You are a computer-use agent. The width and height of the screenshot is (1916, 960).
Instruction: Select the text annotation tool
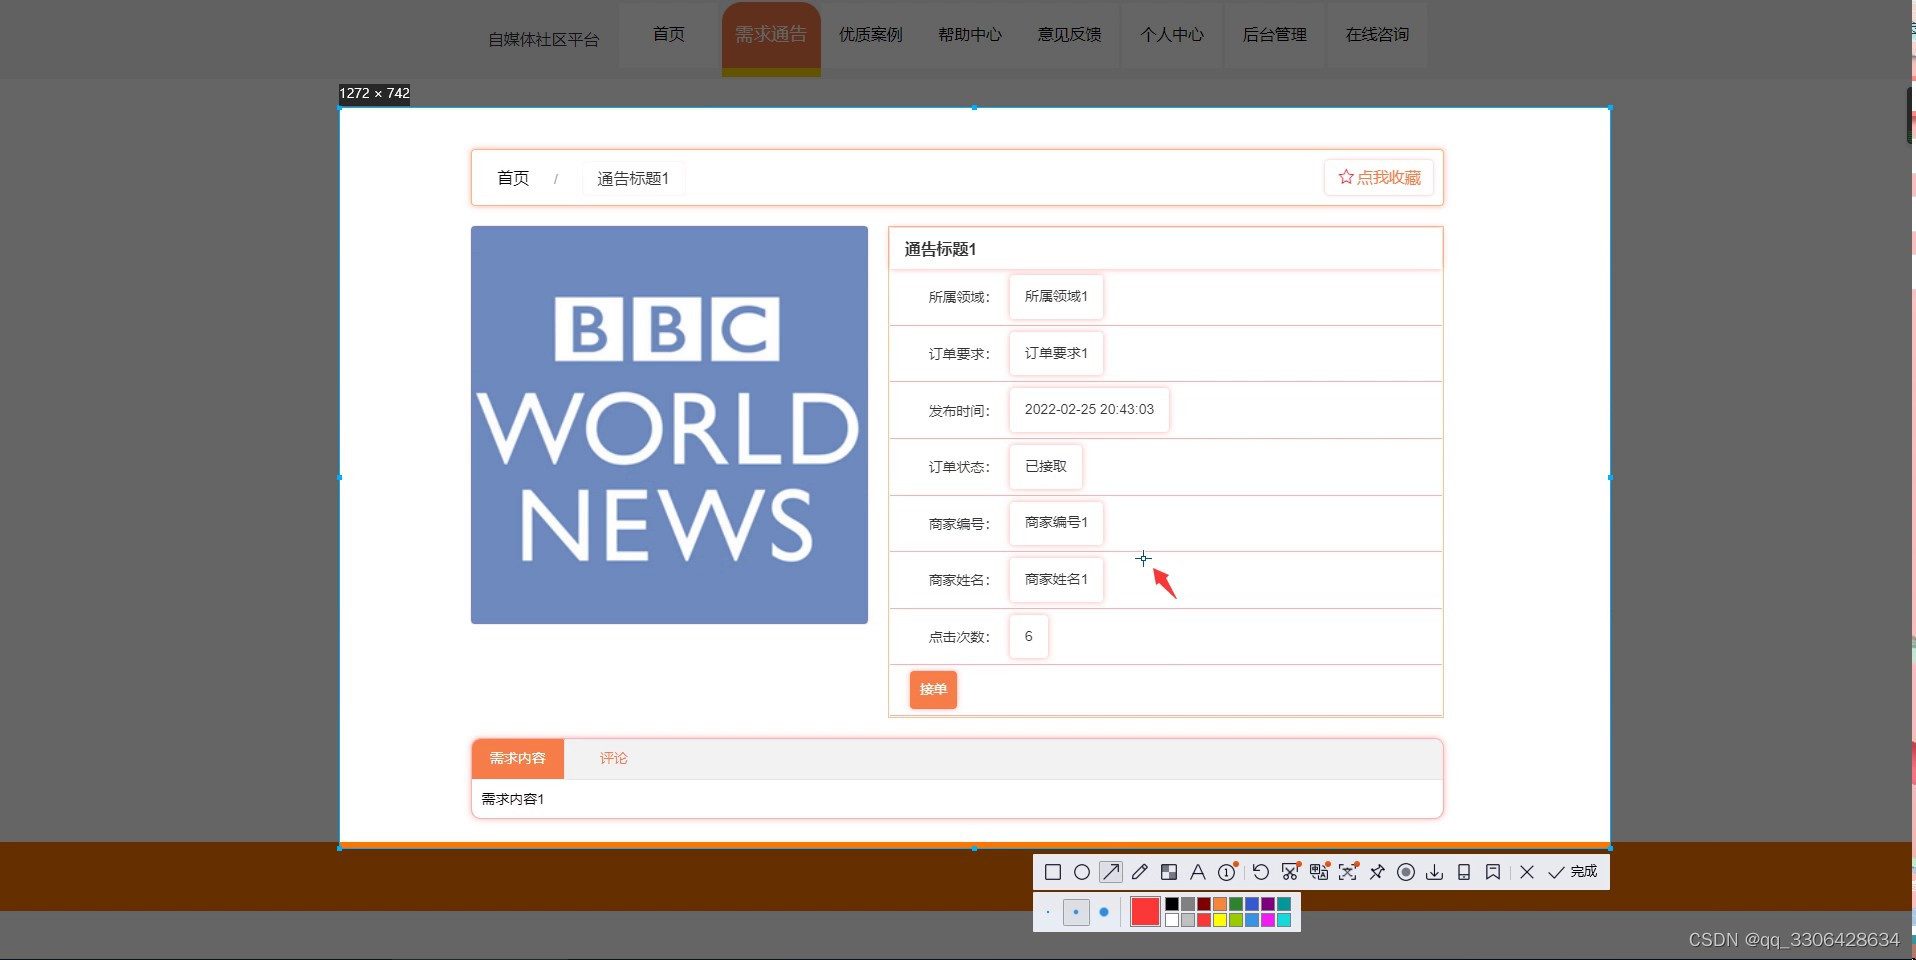coord(1198,872)
